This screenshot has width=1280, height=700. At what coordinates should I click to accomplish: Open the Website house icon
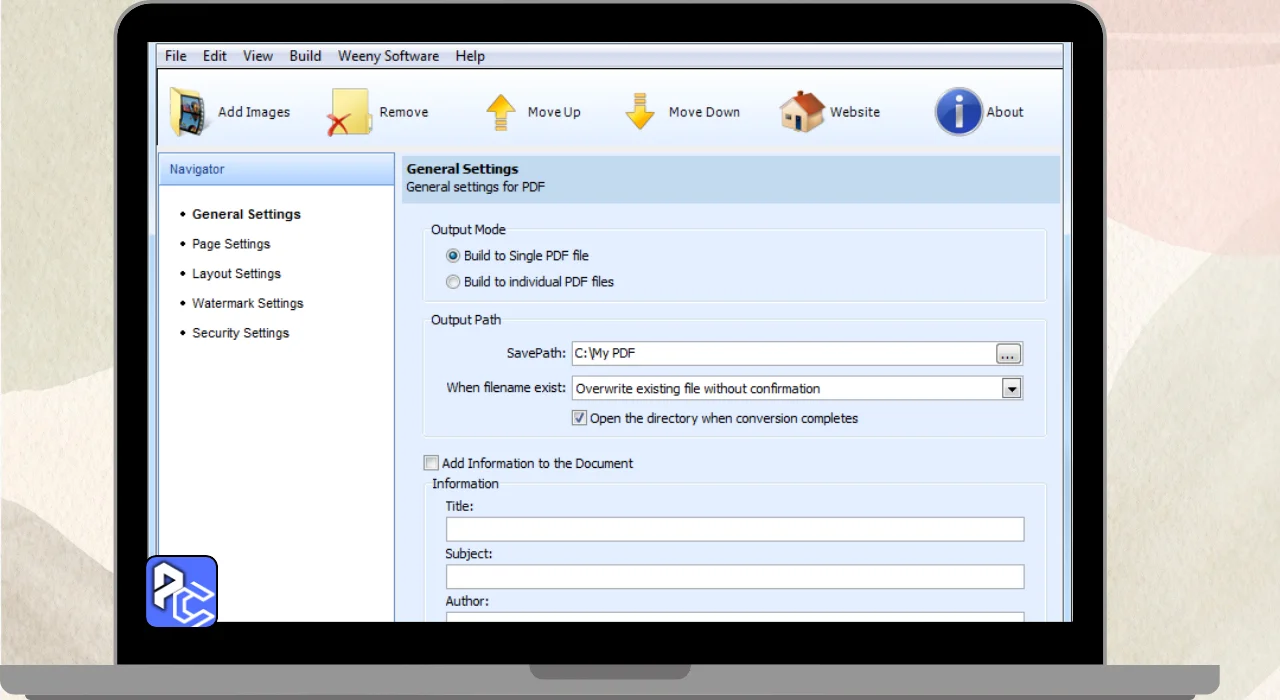pyautogui.click(x=801, y=112)
